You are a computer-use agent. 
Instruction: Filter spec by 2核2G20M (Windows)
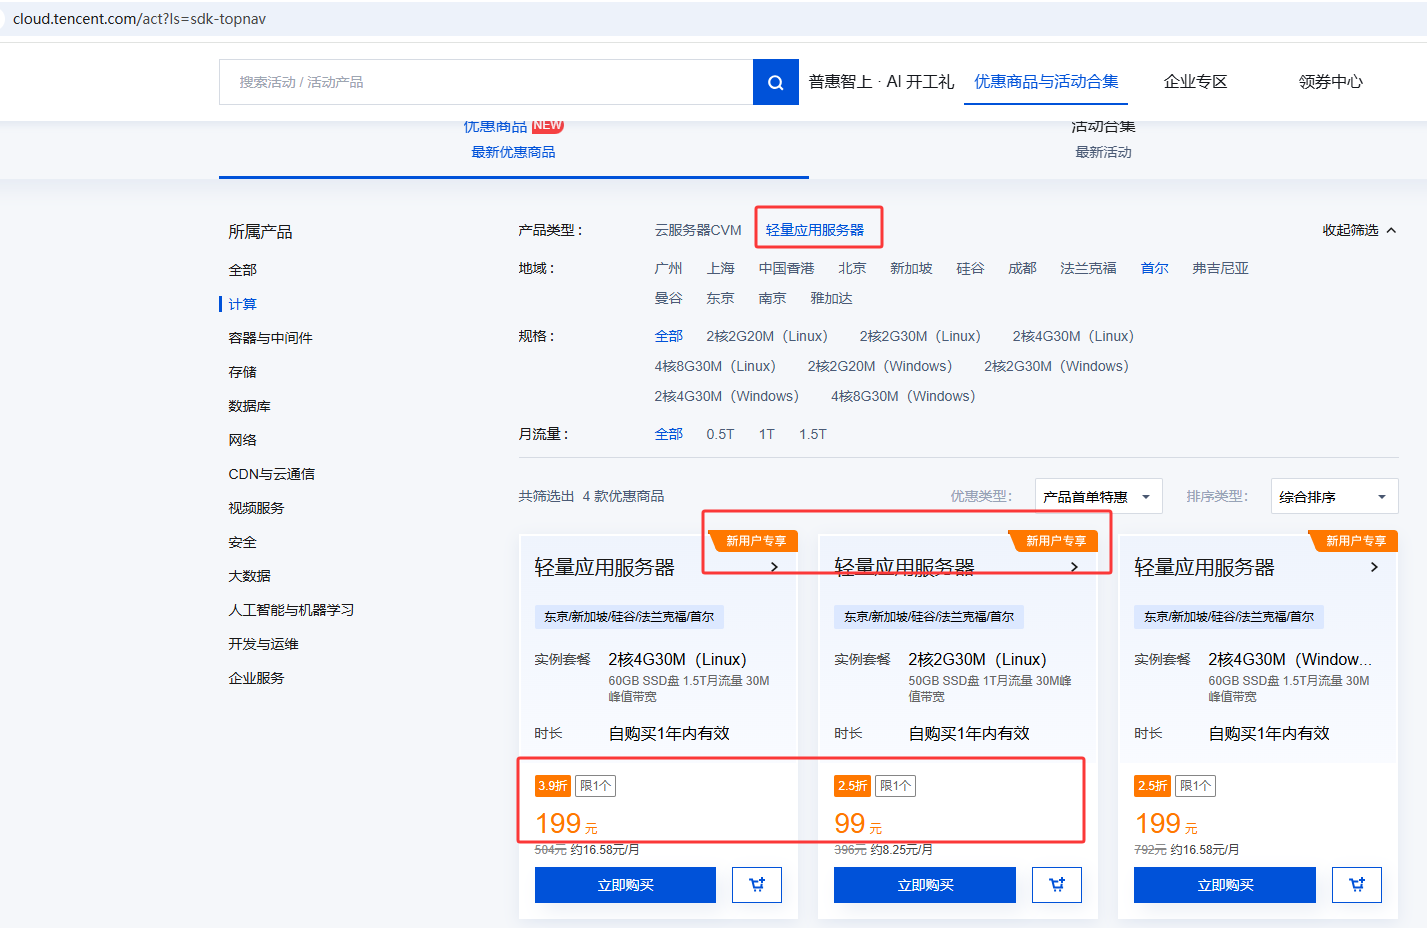pyautogui.click(x=880, y=366)
